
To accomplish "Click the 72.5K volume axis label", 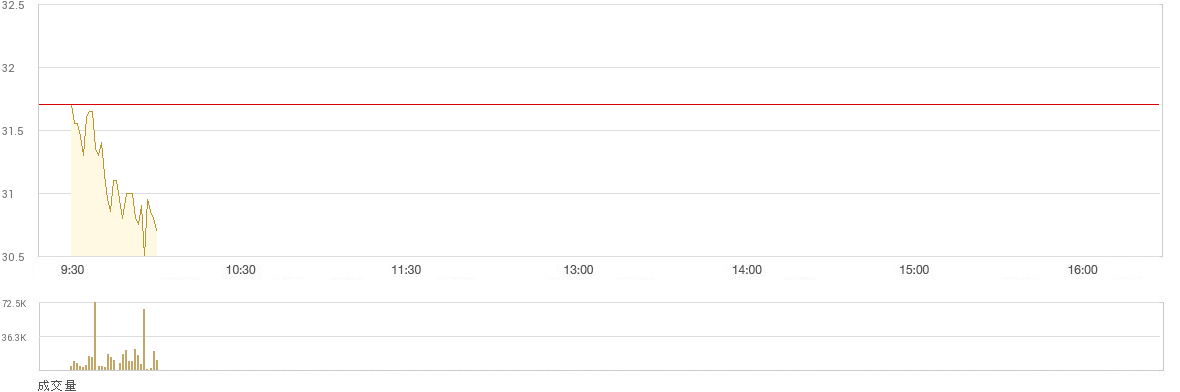I will 14,303.
